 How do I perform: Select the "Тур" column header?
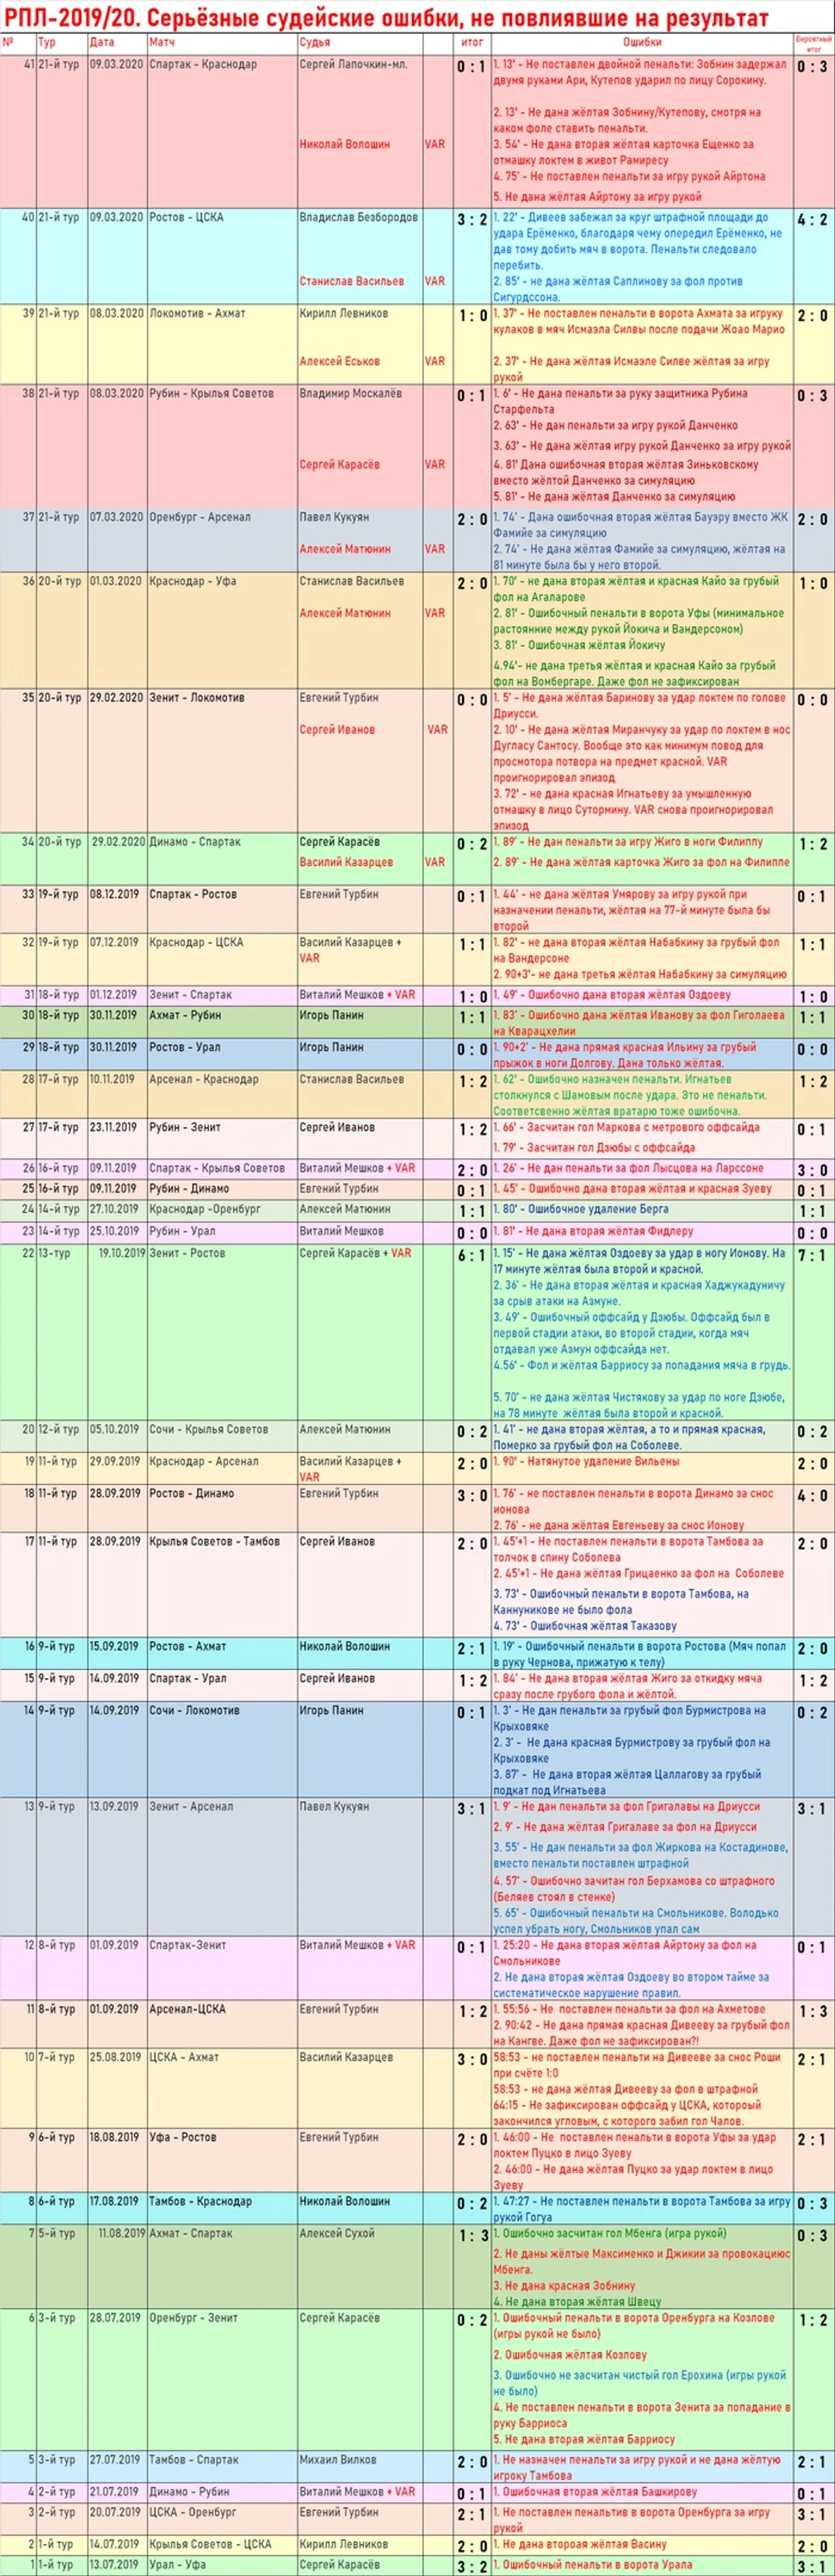point(46,43)
